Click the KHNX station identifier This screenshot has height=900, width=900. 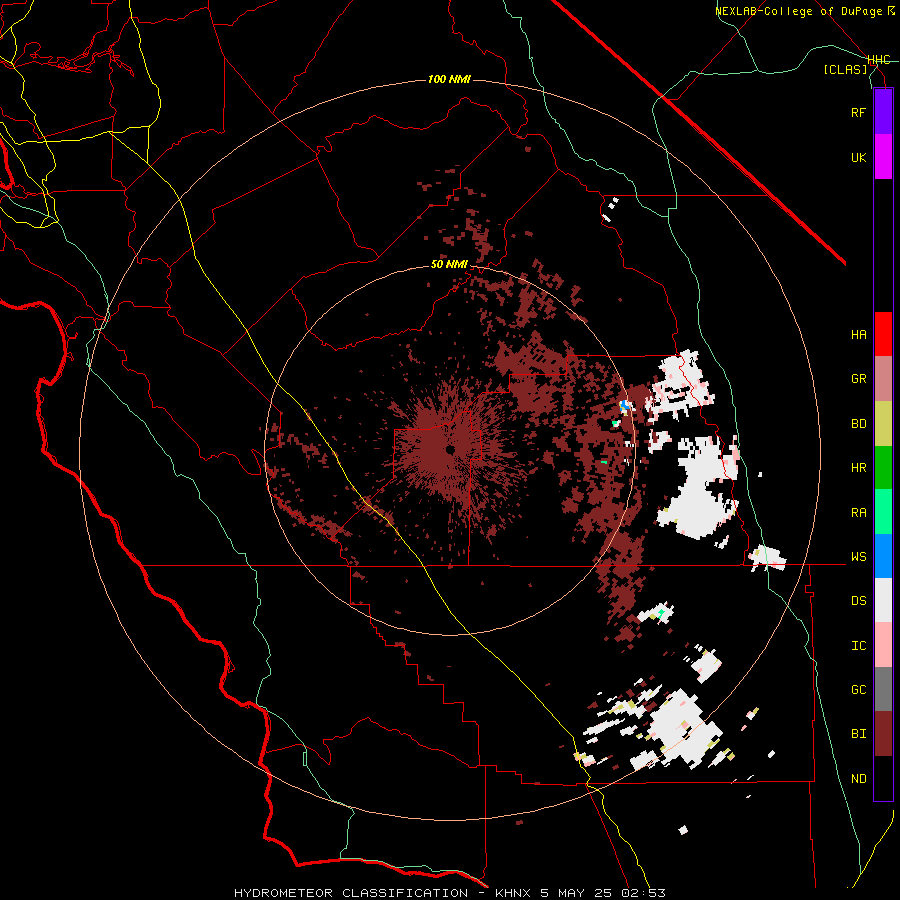pyautogui.click(x=514, y=893)
